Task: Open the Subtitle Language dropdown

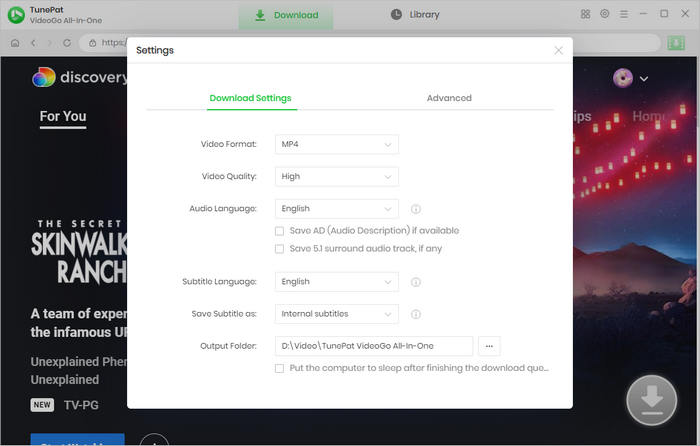Action: click(337, 282)
